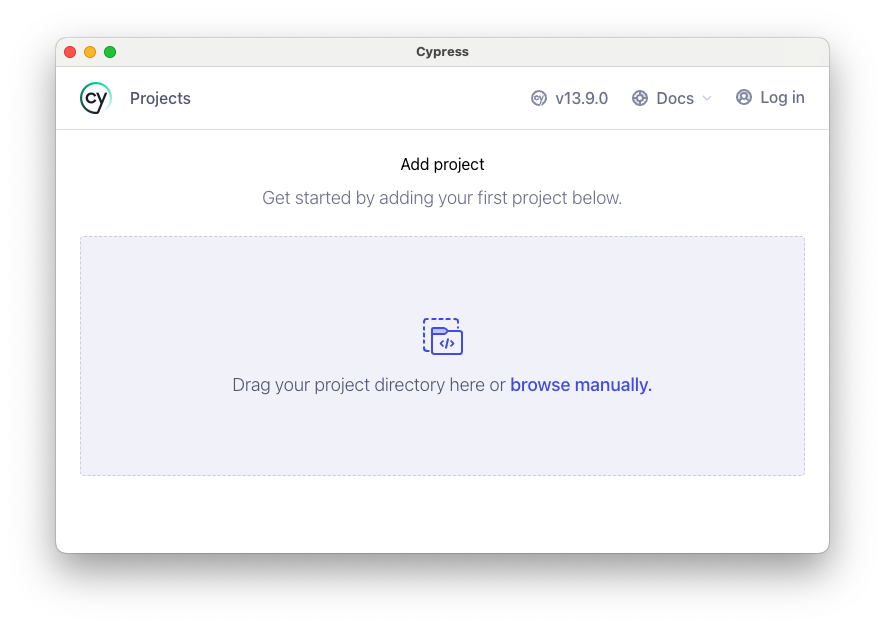
Task: Click the 'Add project' heading
Action: click(x=442, y=164)
